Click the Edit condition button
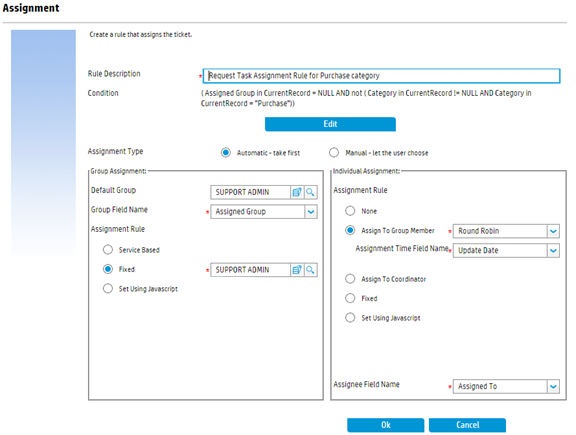The image size is (576, 435). 330,124
